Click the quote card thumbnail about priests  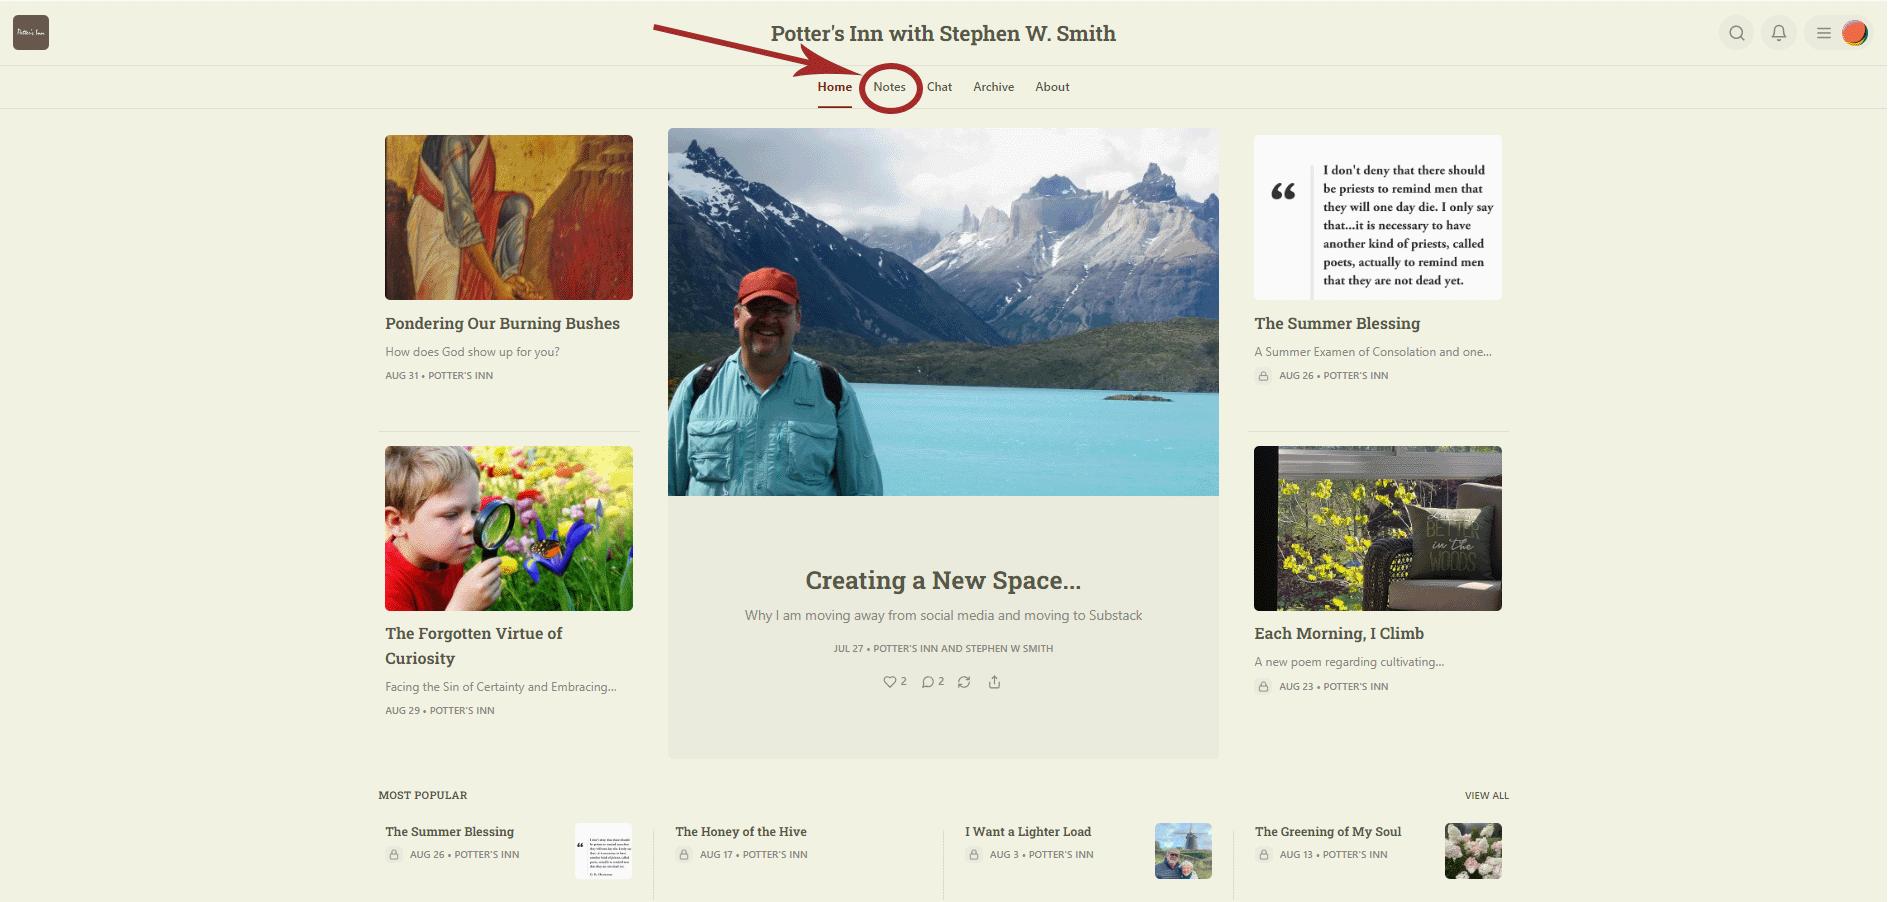(1378, 217)
